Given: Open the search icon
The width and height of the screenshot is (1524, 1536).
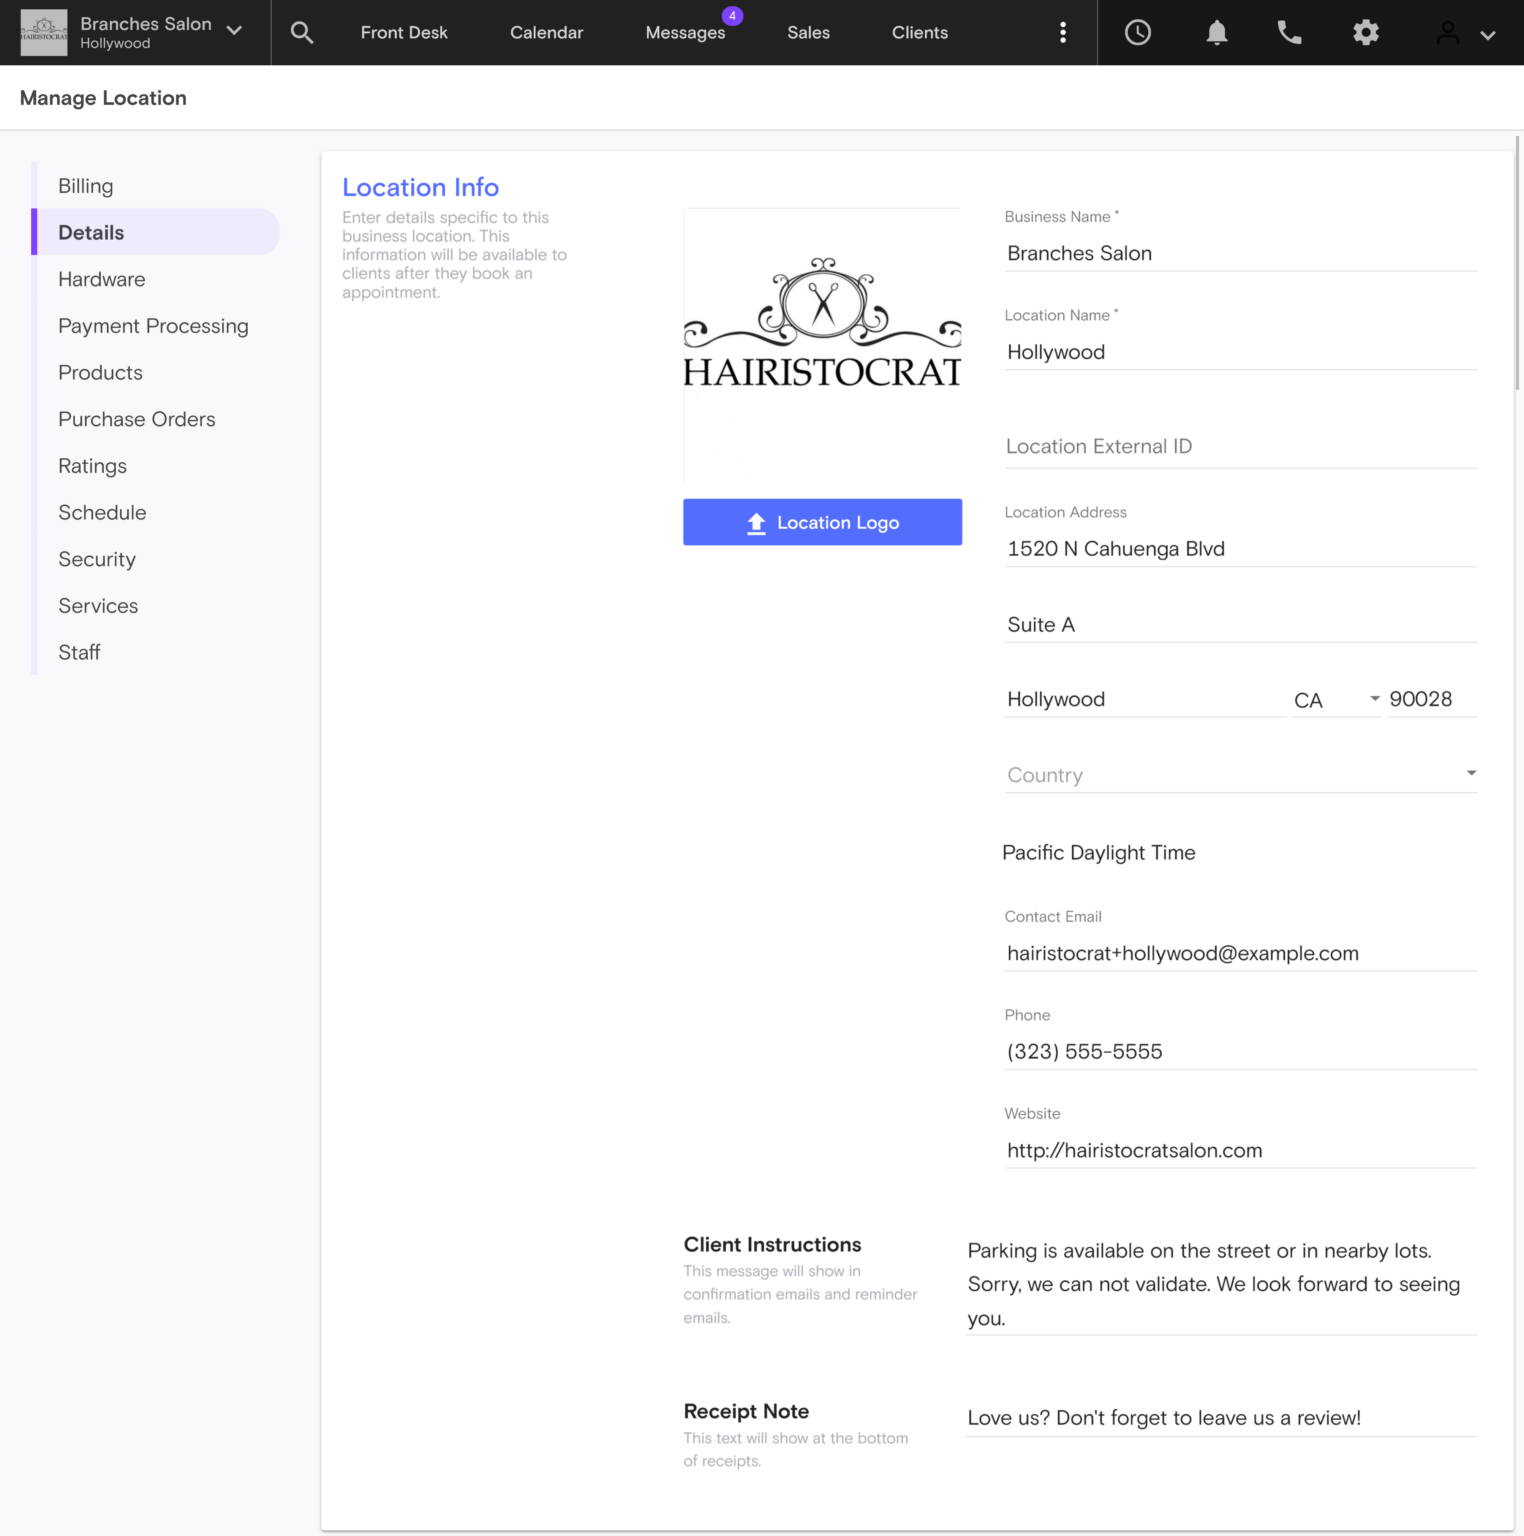Looking at the screenshot, I should tap(301, 32).
